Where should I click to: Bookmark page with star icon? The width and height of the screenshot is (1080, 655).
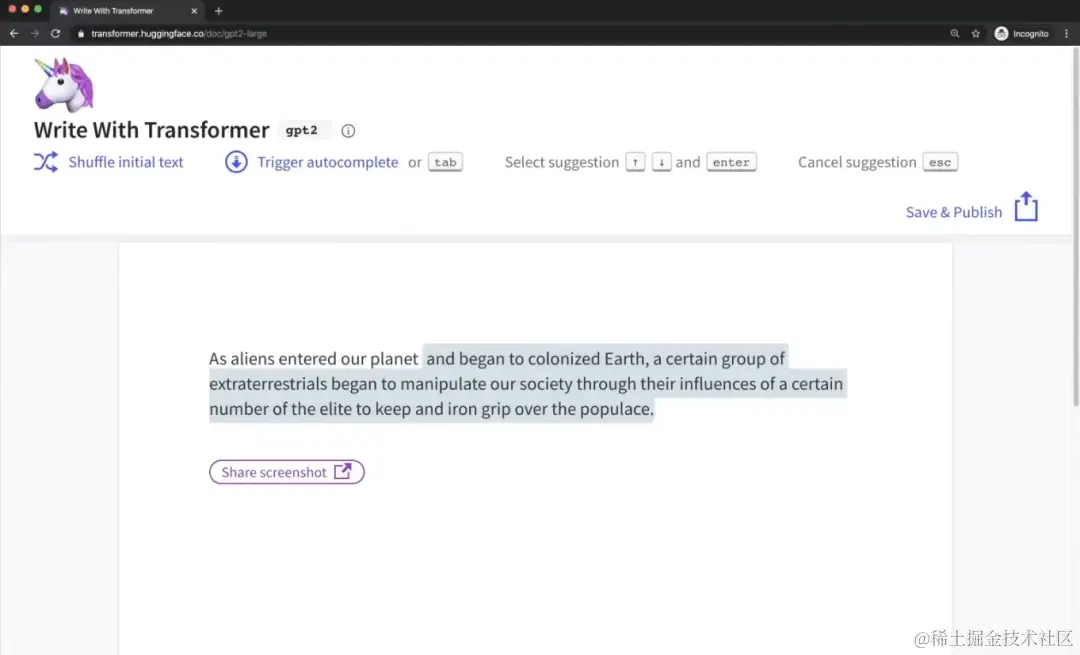975,33
